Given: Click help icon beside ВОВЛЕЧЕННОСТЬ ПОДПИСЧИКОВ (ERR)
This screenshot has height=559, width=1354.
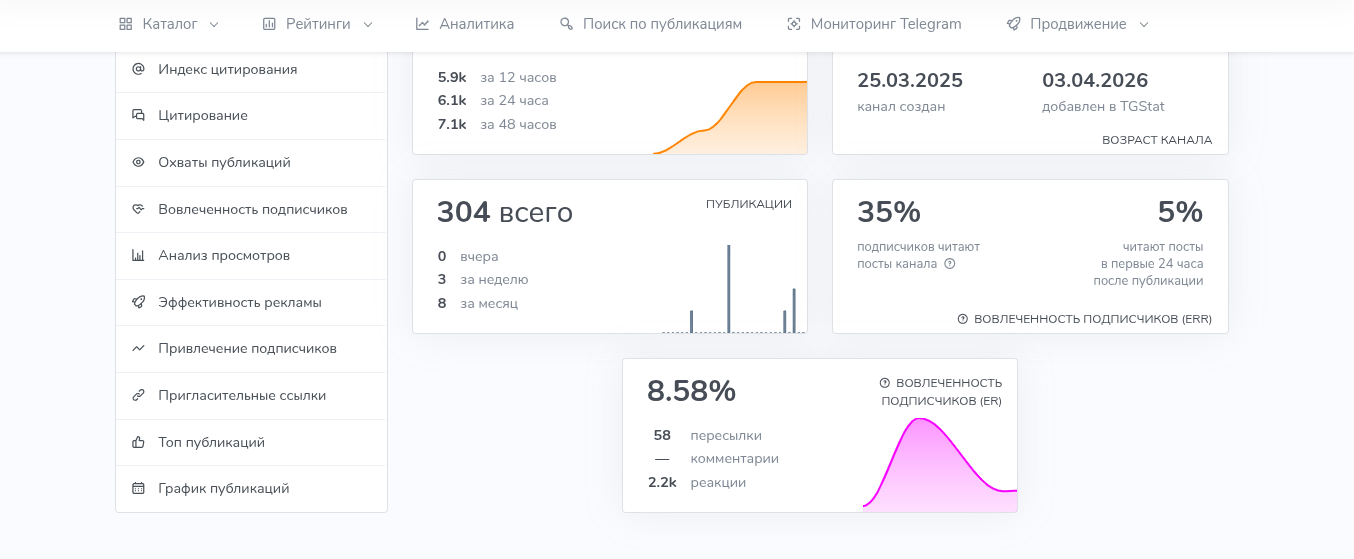Looking at the screenshot, I should 963,319.
